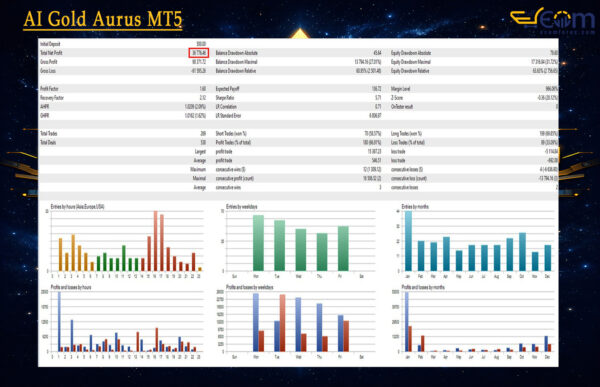This screenshot has height=387, width=600.
Task: Click 'consecutive loss (count)' label
Action: pos(409,178)
